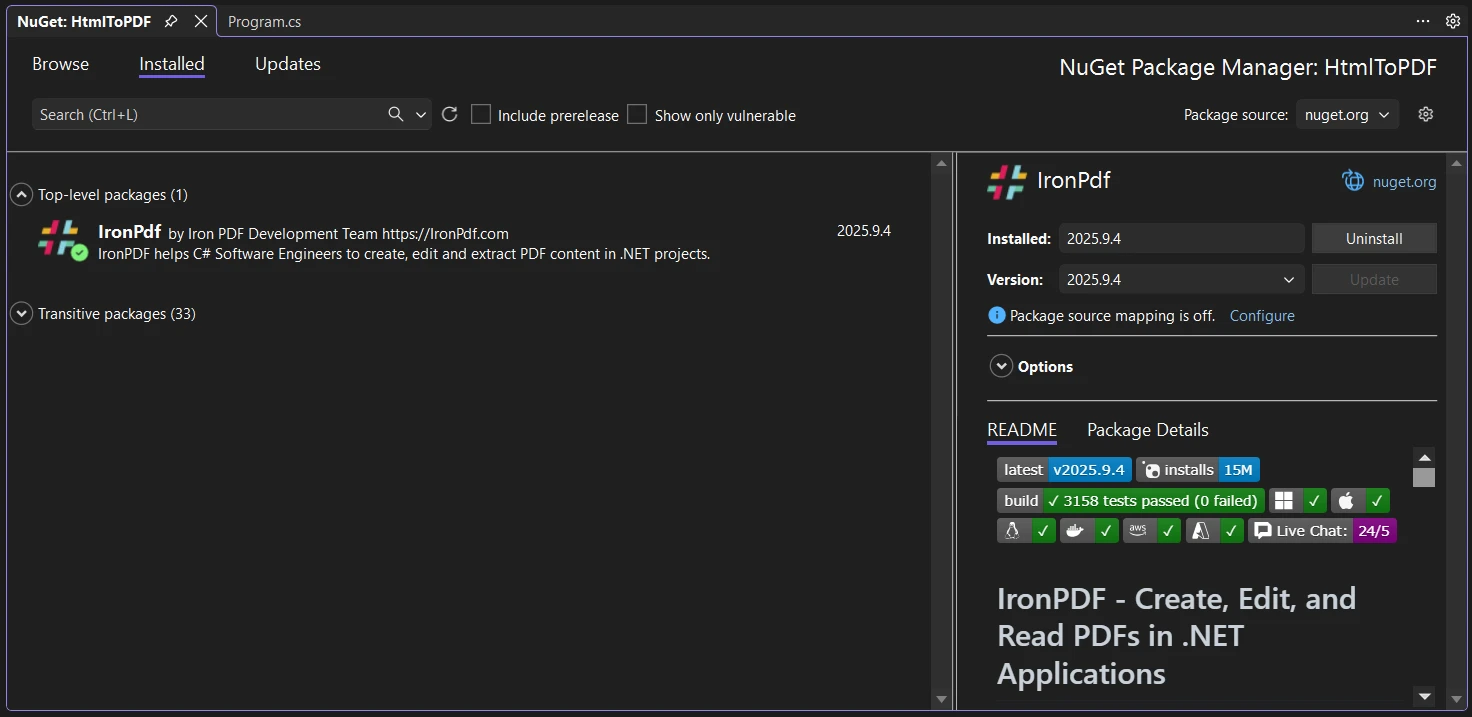Click the ellipsis tab overflow icon
1472x717 pixels.
(1423, 21)
